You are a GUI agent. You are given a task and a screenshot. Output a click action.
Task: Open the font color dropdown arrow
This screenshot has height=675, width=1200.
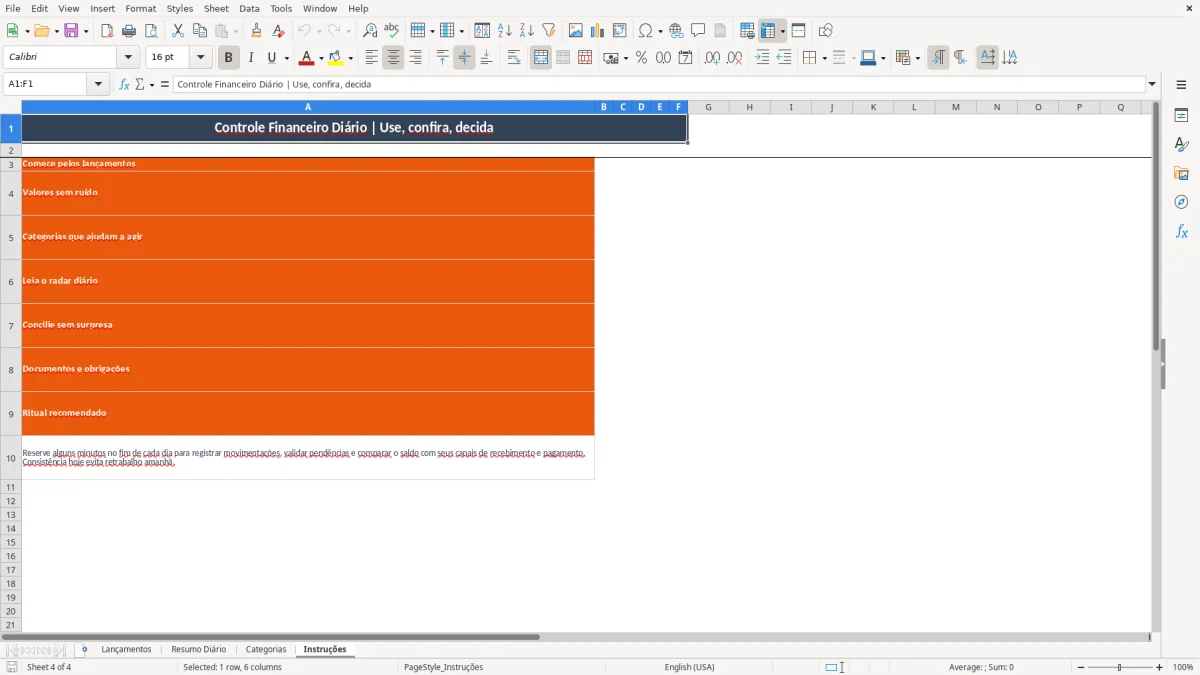321,58
